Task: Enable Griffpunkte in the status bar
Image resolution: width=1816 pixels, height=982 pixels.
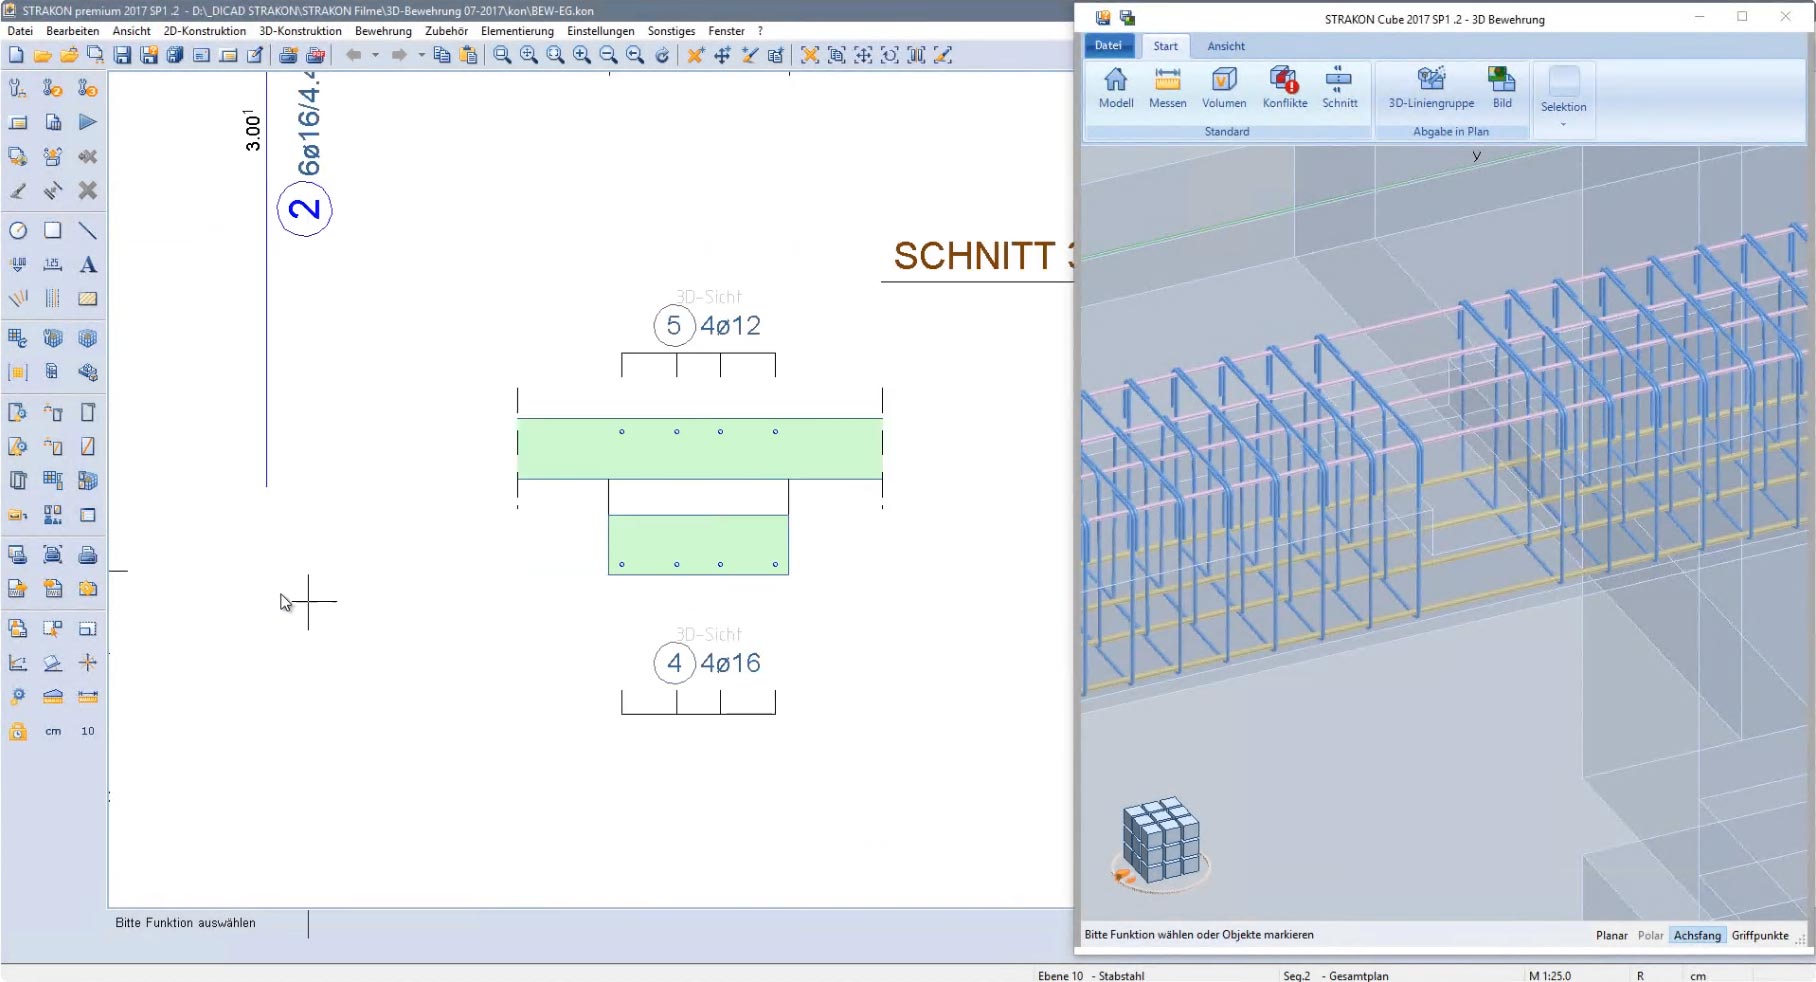Action: pos(1760,935)
